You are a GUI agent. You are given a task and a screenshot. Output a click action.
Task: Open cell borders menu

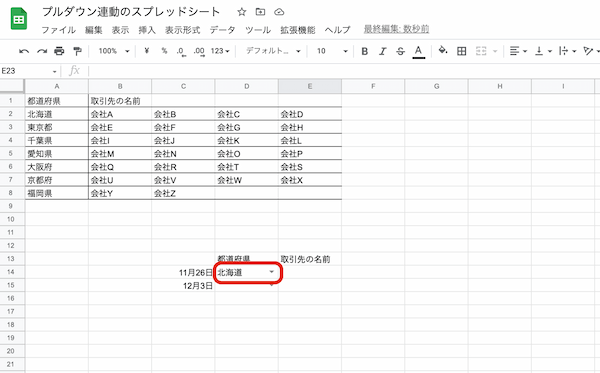point(462,51)
